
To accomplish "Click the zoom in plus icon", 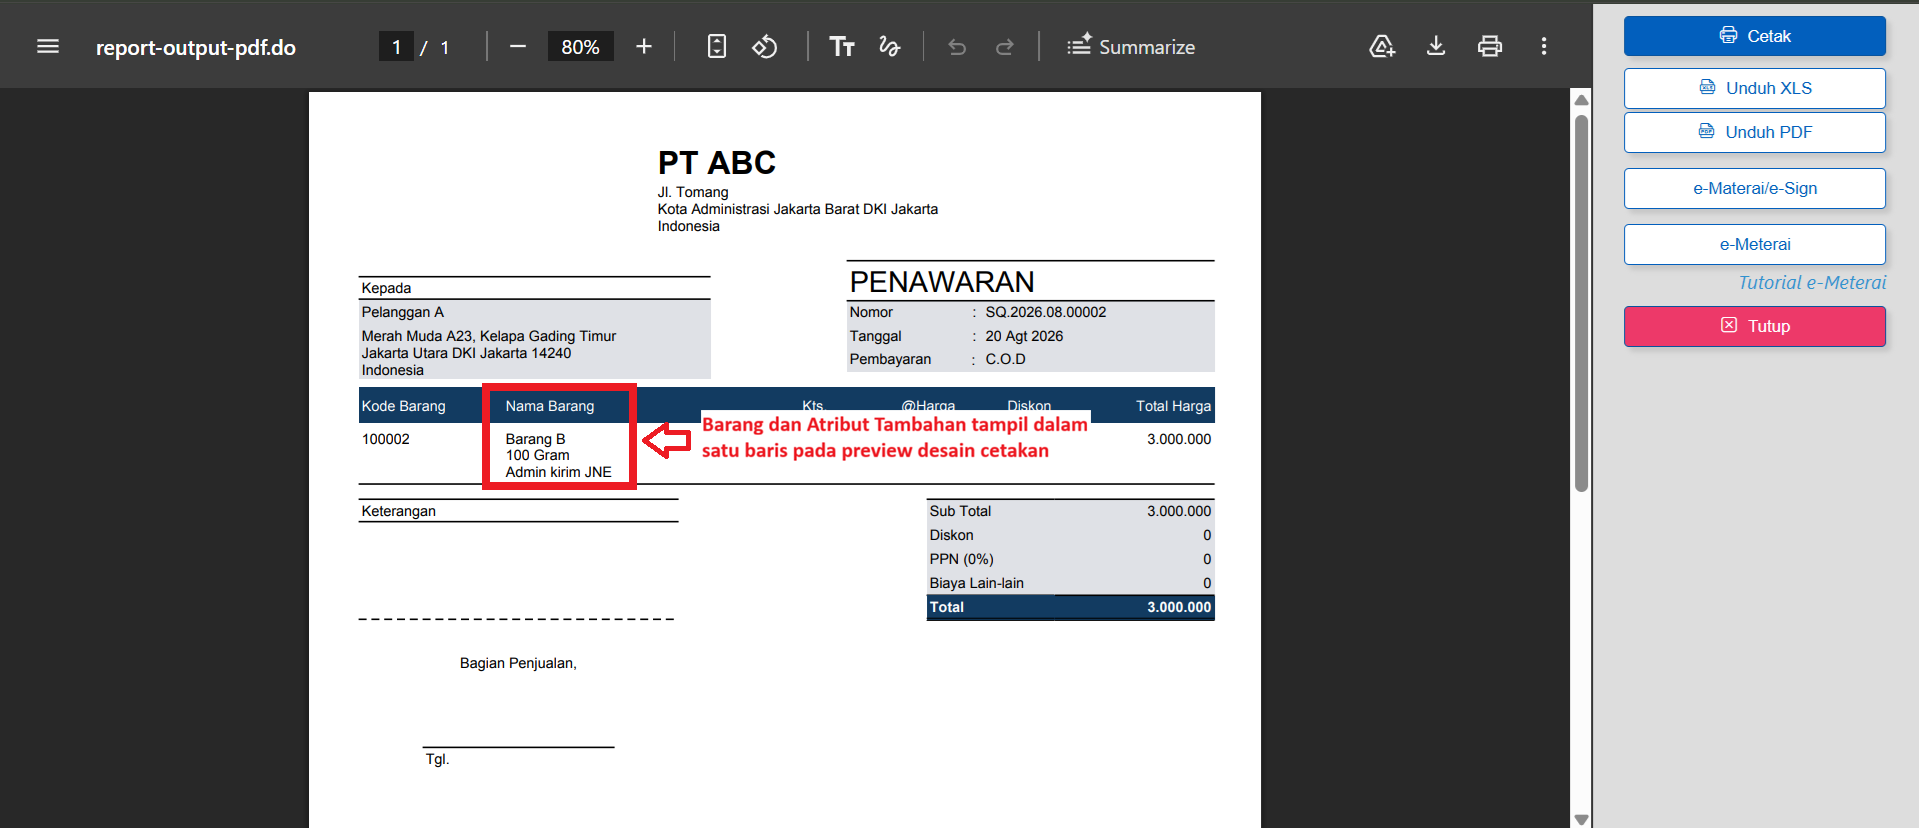I will pos(644,47).
